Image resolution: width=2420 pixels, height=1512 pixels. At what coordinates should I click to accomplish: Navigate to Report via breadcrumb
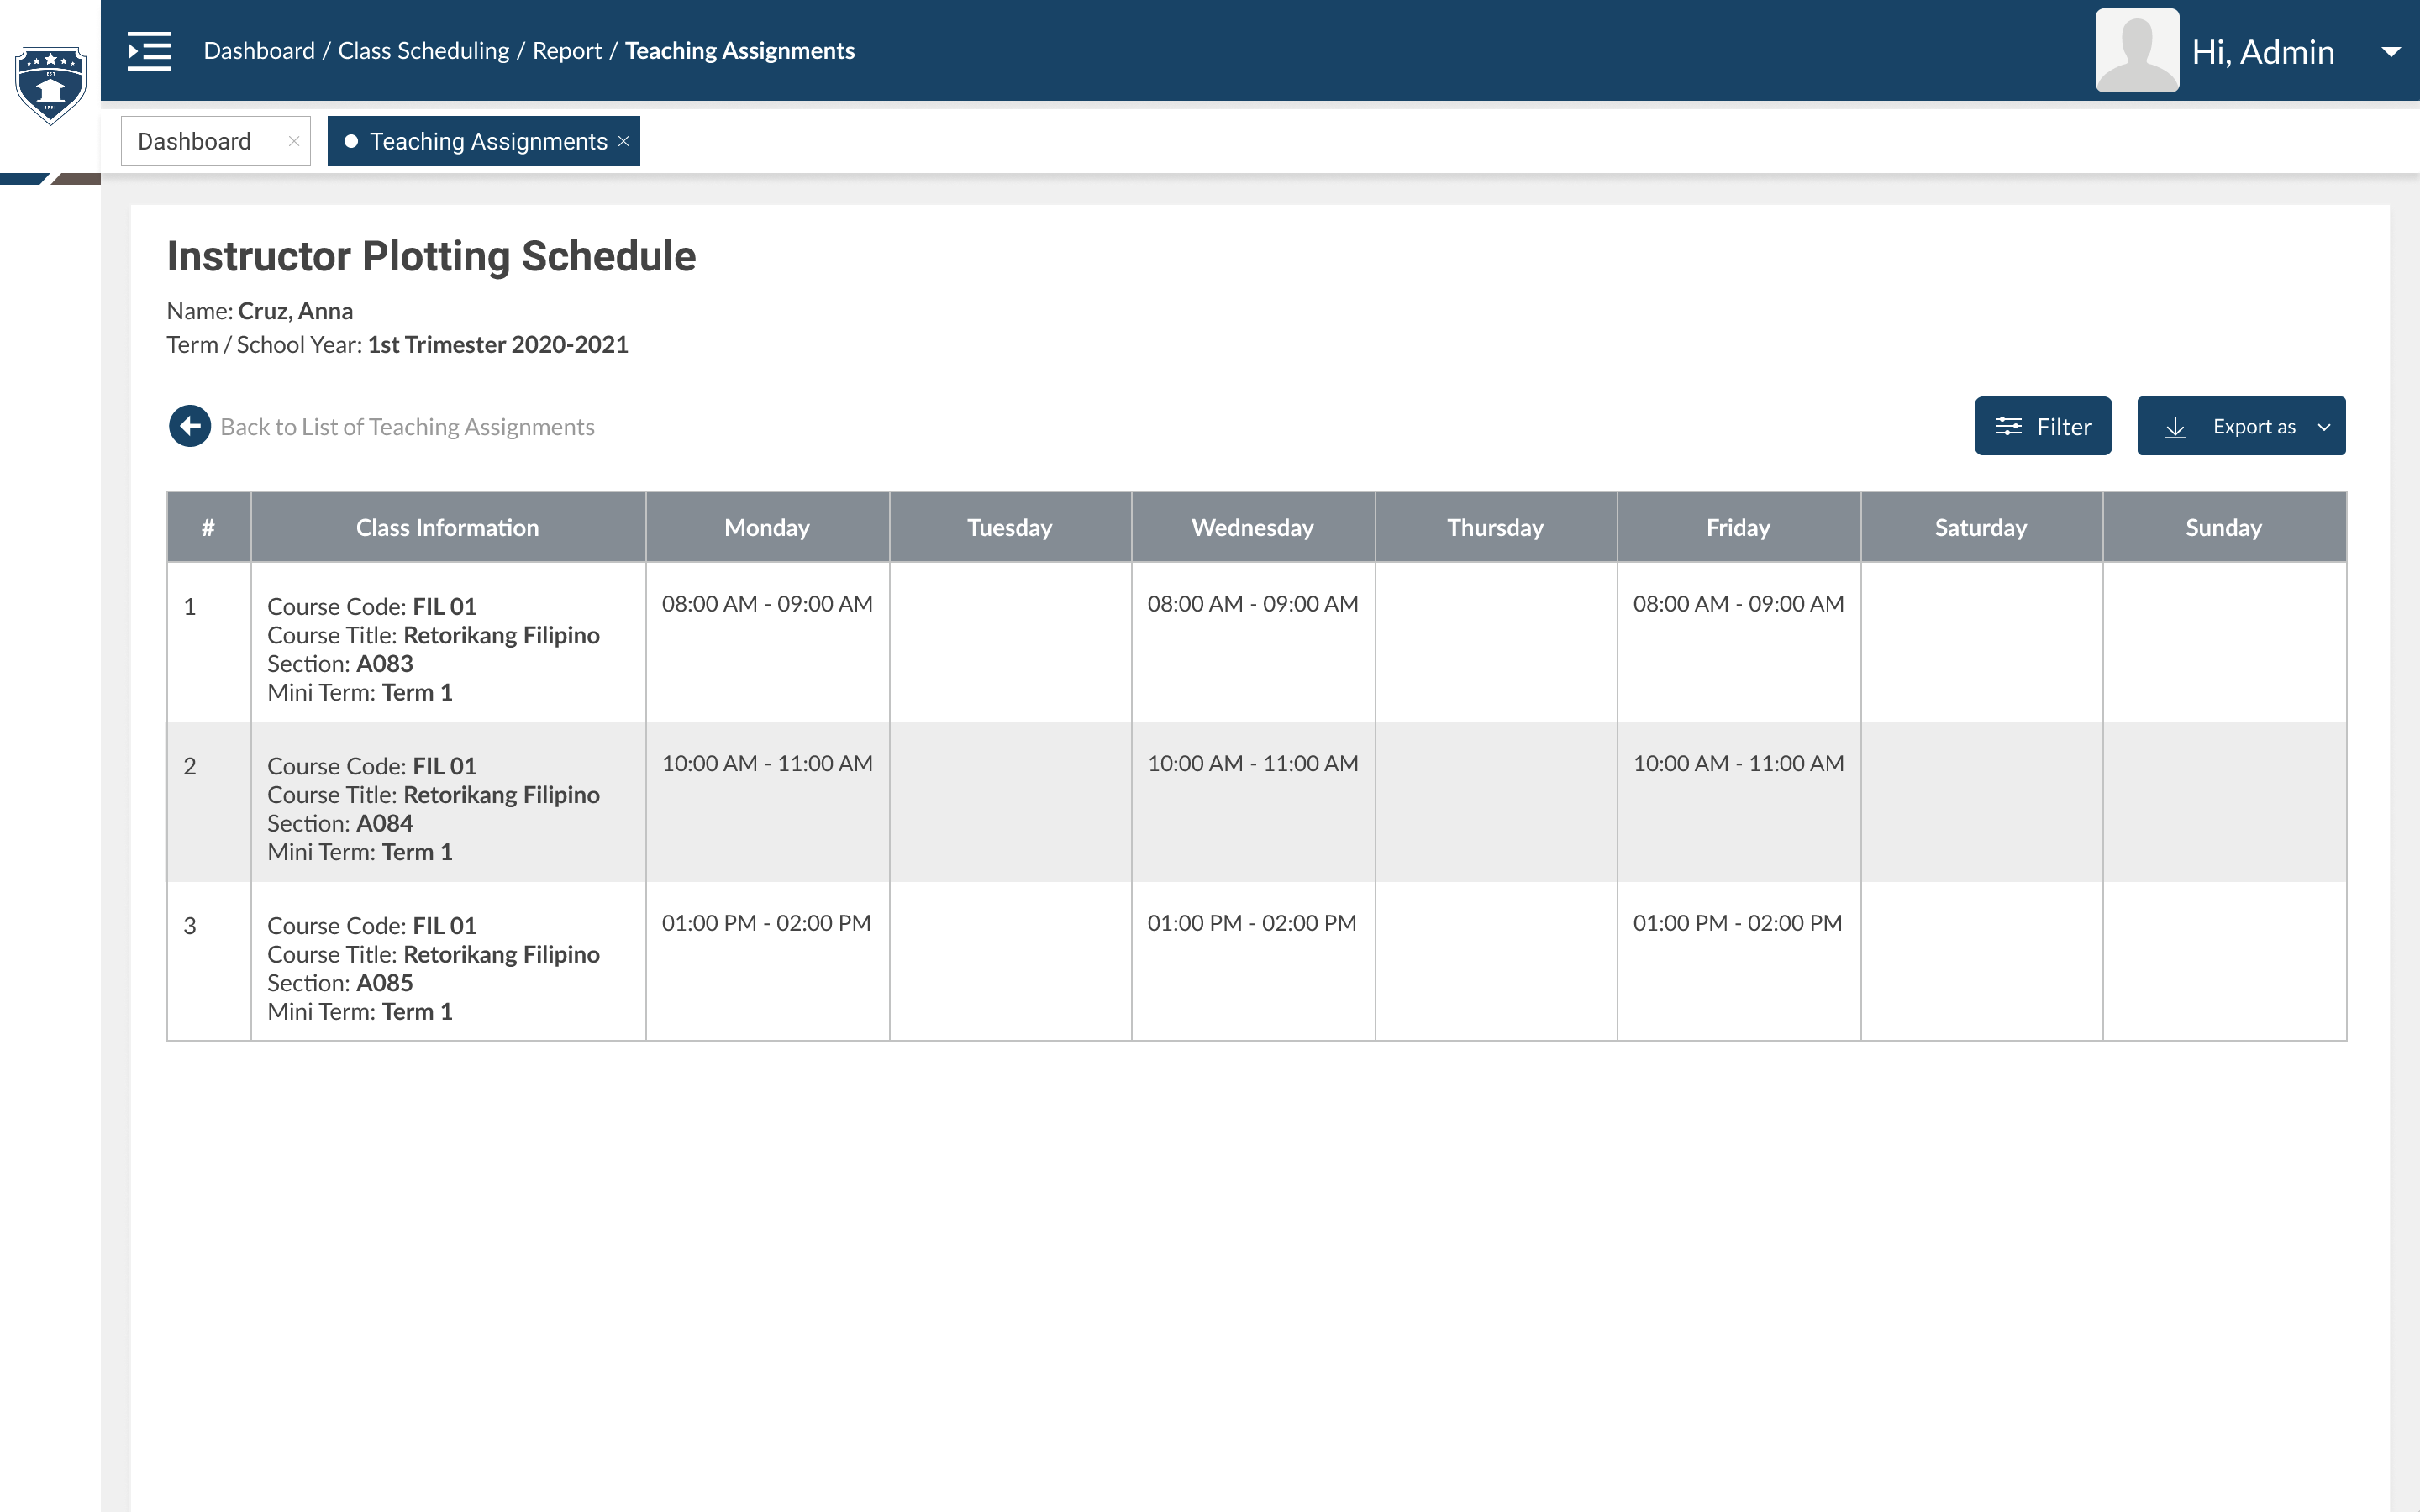tap(567, 50)
